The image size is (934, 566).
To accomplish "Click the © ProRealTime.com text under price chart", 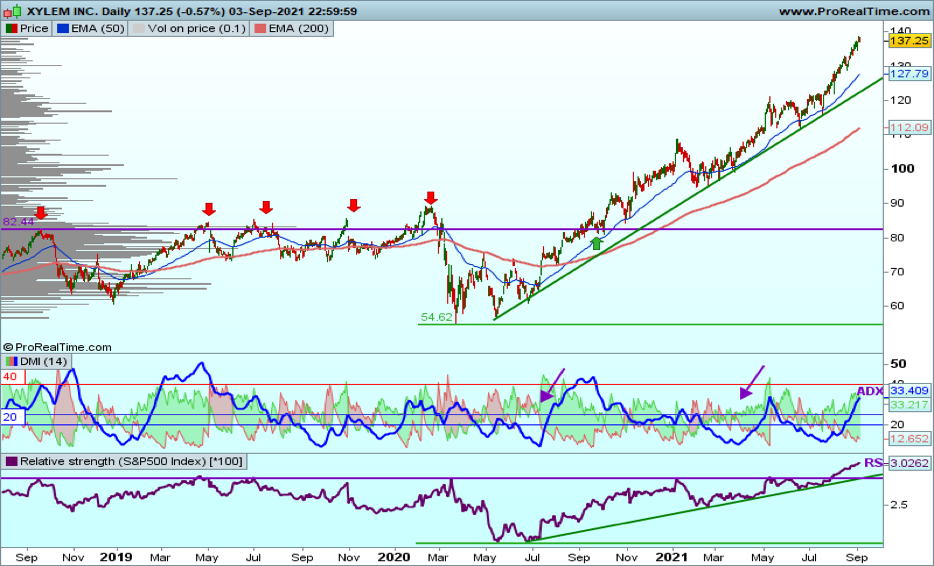I will pyautogui.click(x=57, y=347).
